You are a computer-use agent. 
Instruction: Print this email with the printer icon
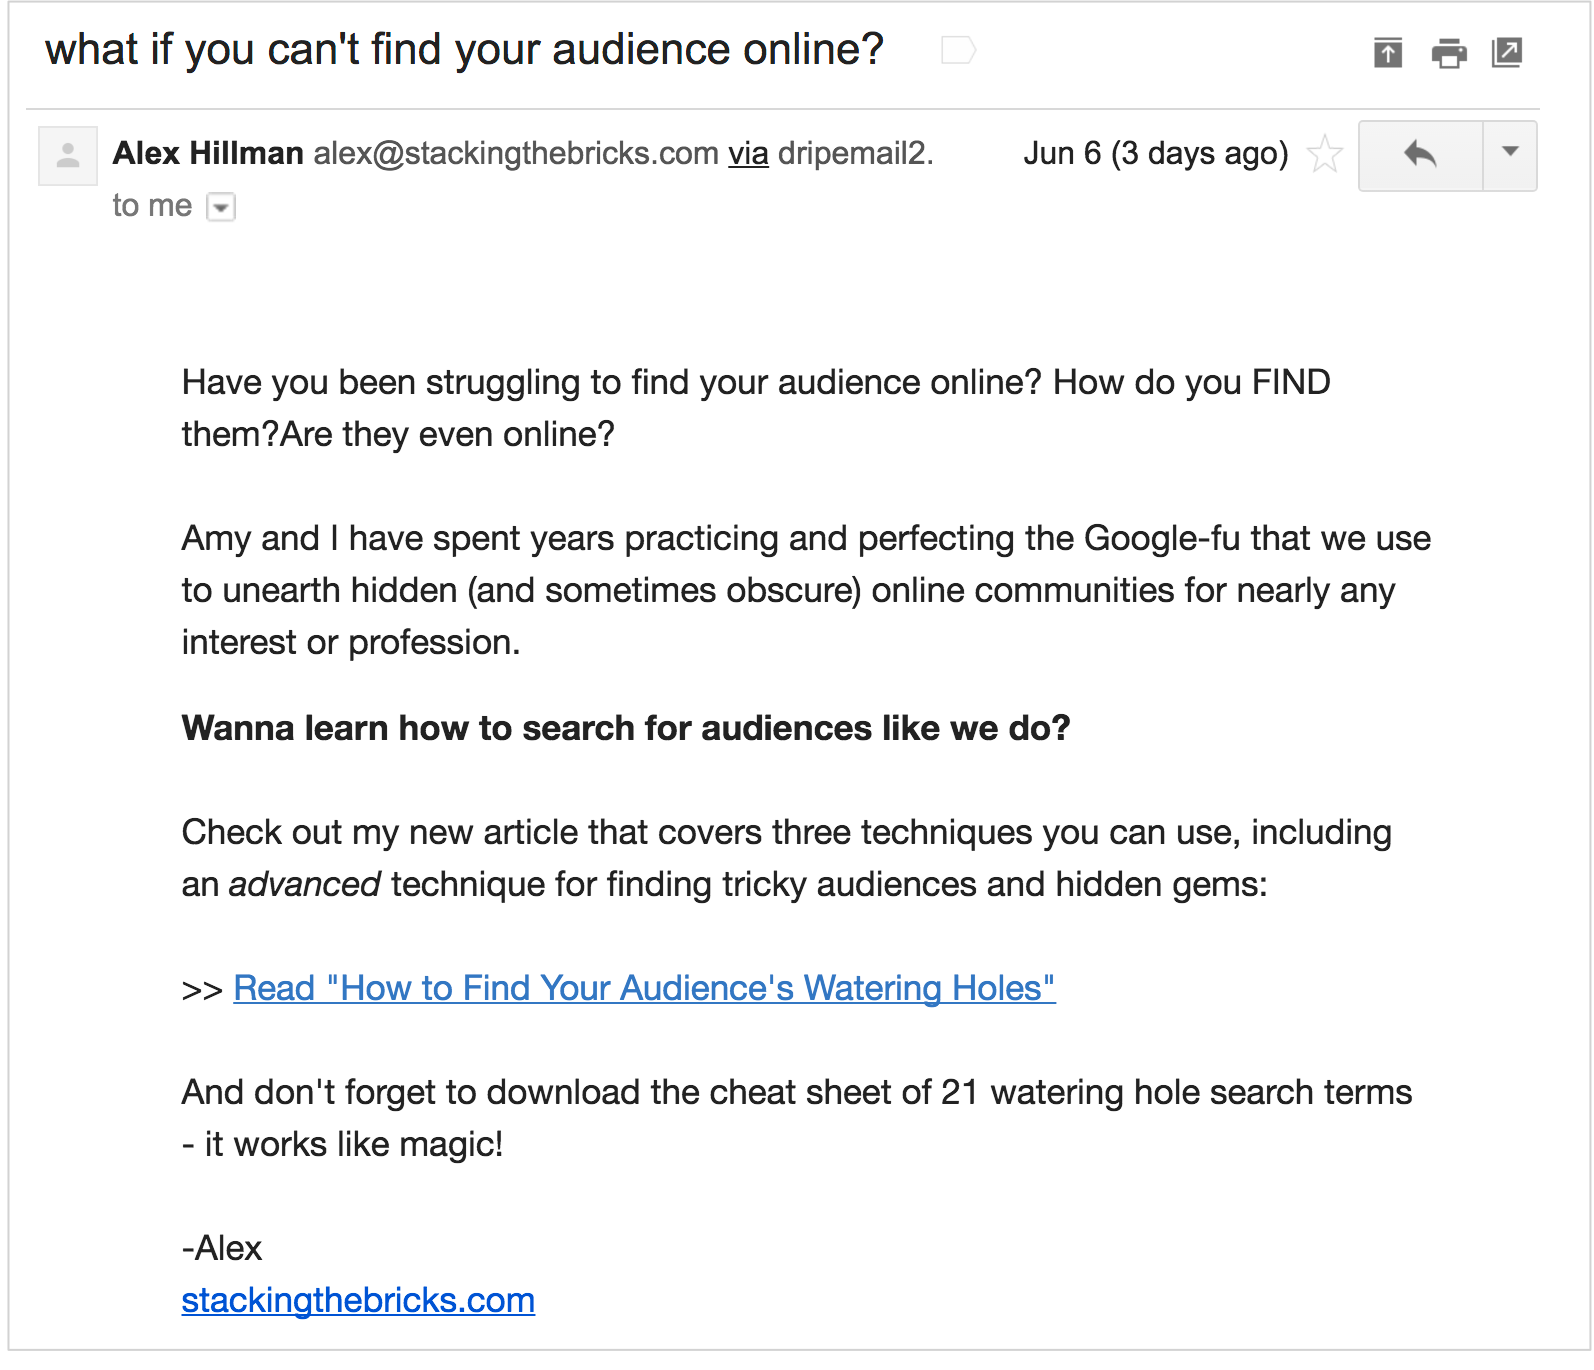coord(1448,52)
